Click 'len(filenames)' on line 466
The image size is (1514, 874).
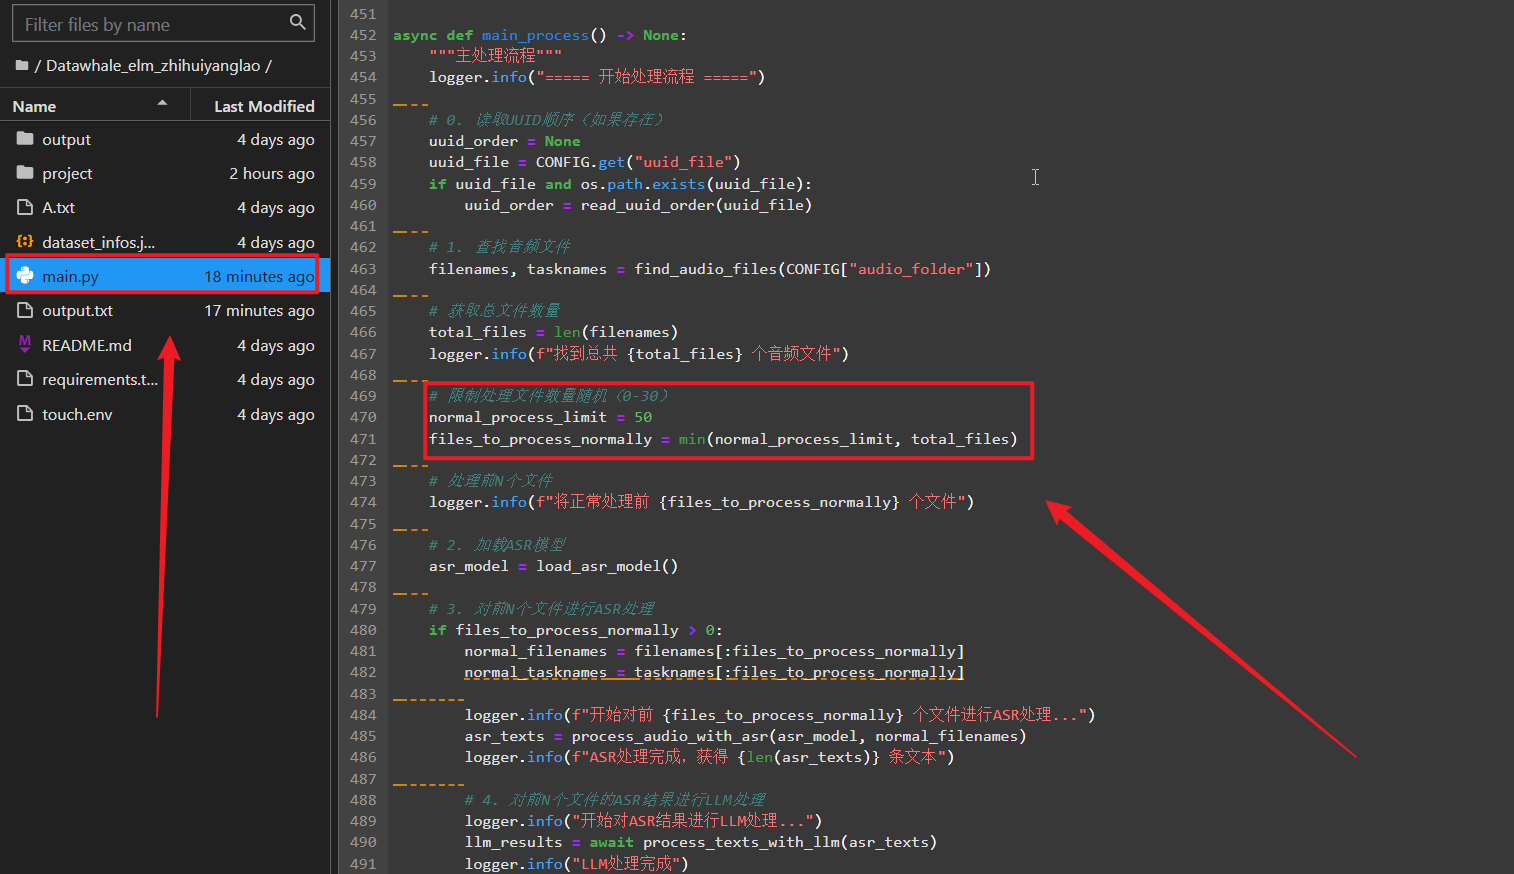616,332
